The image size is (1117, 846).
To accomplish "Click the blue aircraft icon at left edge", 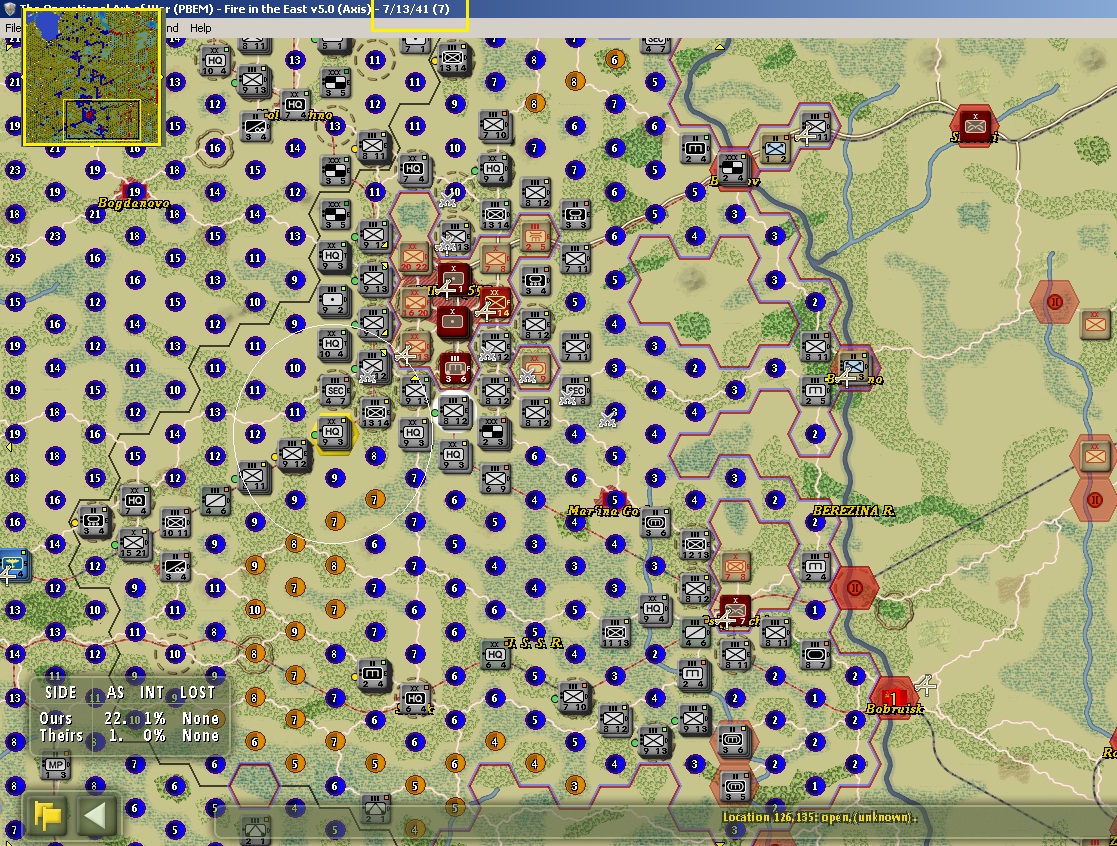I will [13, 568].
